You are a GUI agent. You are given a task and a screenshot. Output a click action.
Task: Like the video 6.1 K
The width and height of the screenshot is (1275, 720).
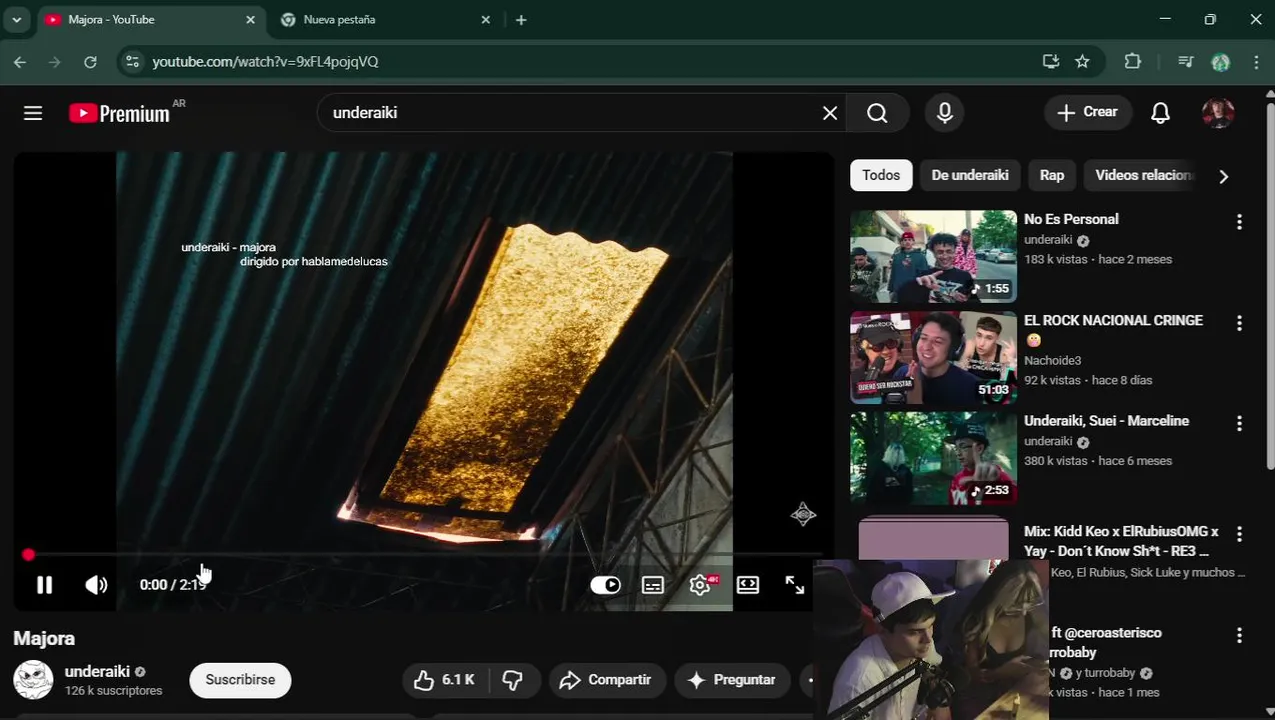coord(445,680)
